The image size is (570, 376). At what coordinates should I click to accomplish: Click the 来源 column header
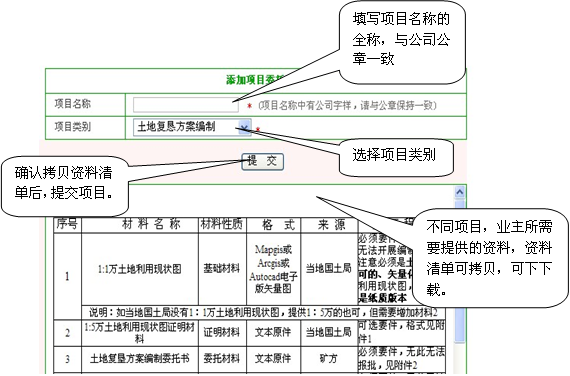pyautogui.click(x=329, y=224)
